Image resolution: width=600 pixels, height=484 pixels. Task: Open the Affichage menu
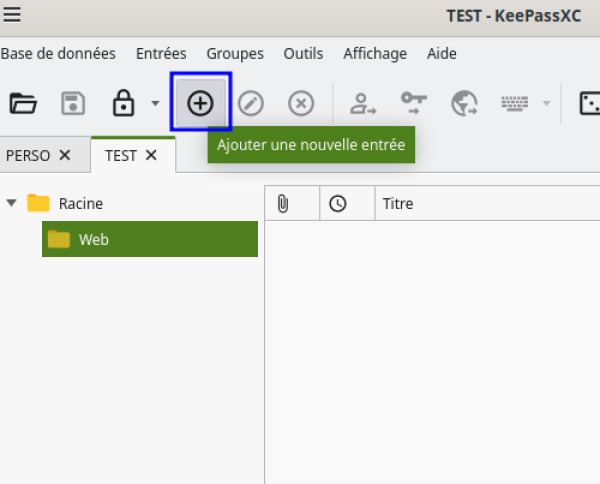(375, 54)
